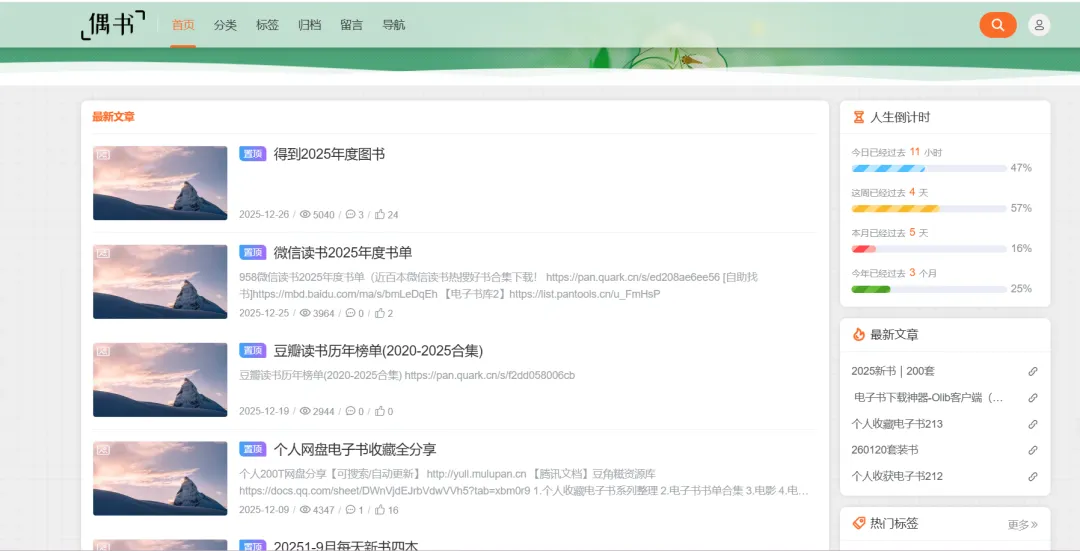Image resolution: width=1080 pixels, height=551 pixels.
Task: Open sidebar link 260120套装书
Action: 884,450
